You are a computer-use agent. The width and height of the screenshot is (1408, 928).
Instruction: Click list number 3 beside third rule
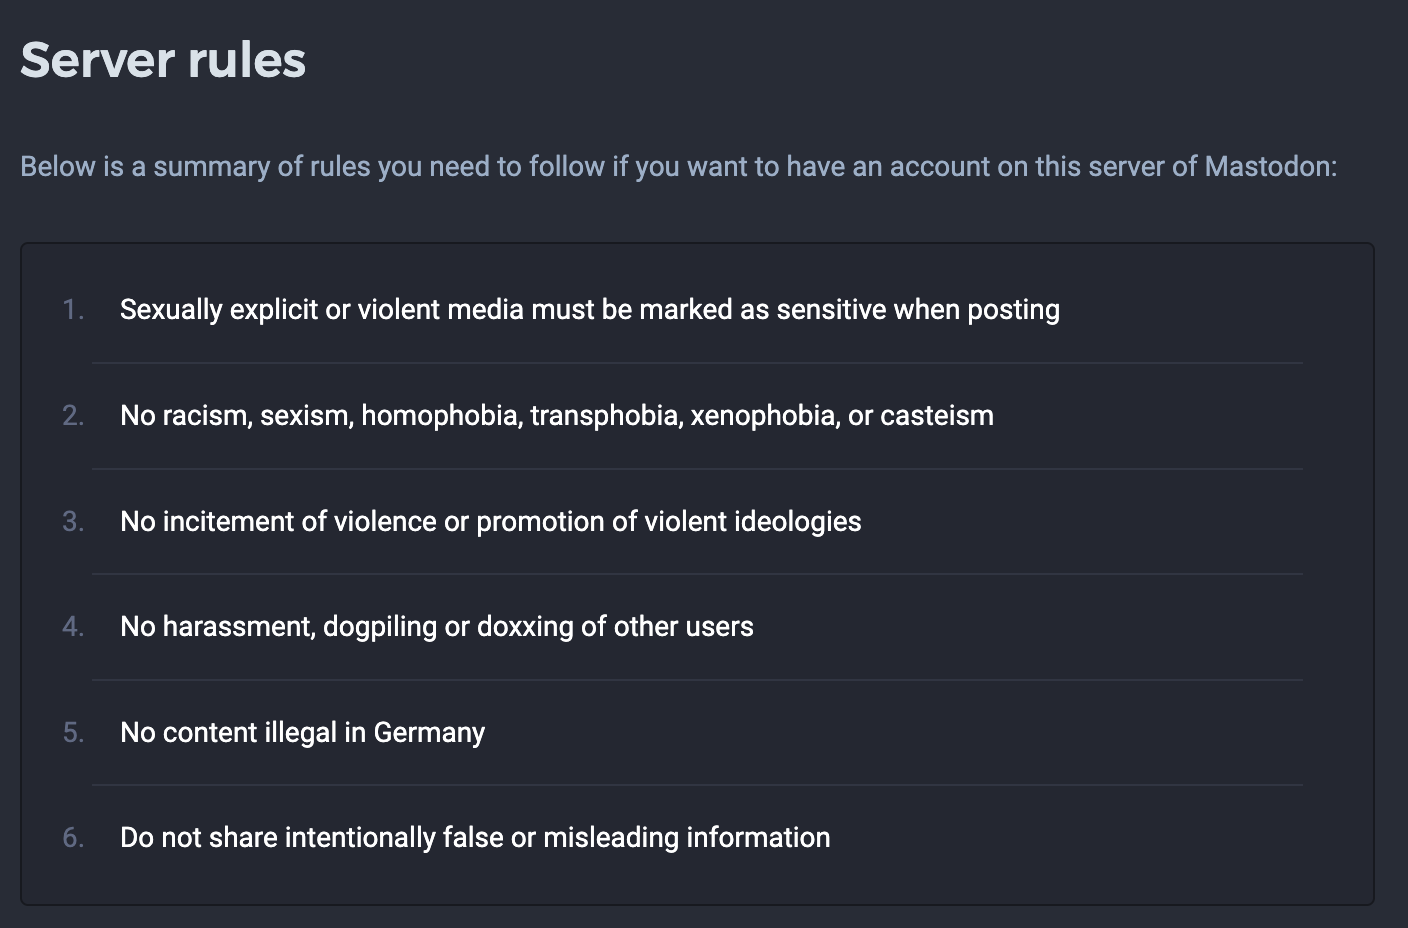coord(73,522)
